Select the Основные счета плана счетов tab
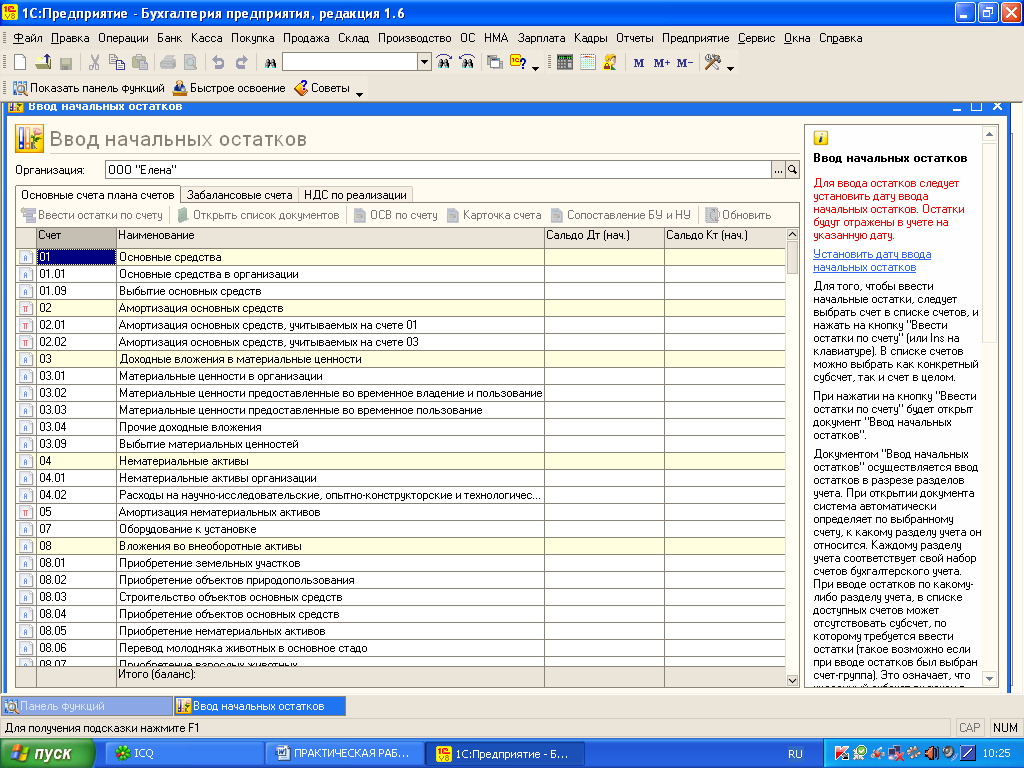 coord(97,195)
